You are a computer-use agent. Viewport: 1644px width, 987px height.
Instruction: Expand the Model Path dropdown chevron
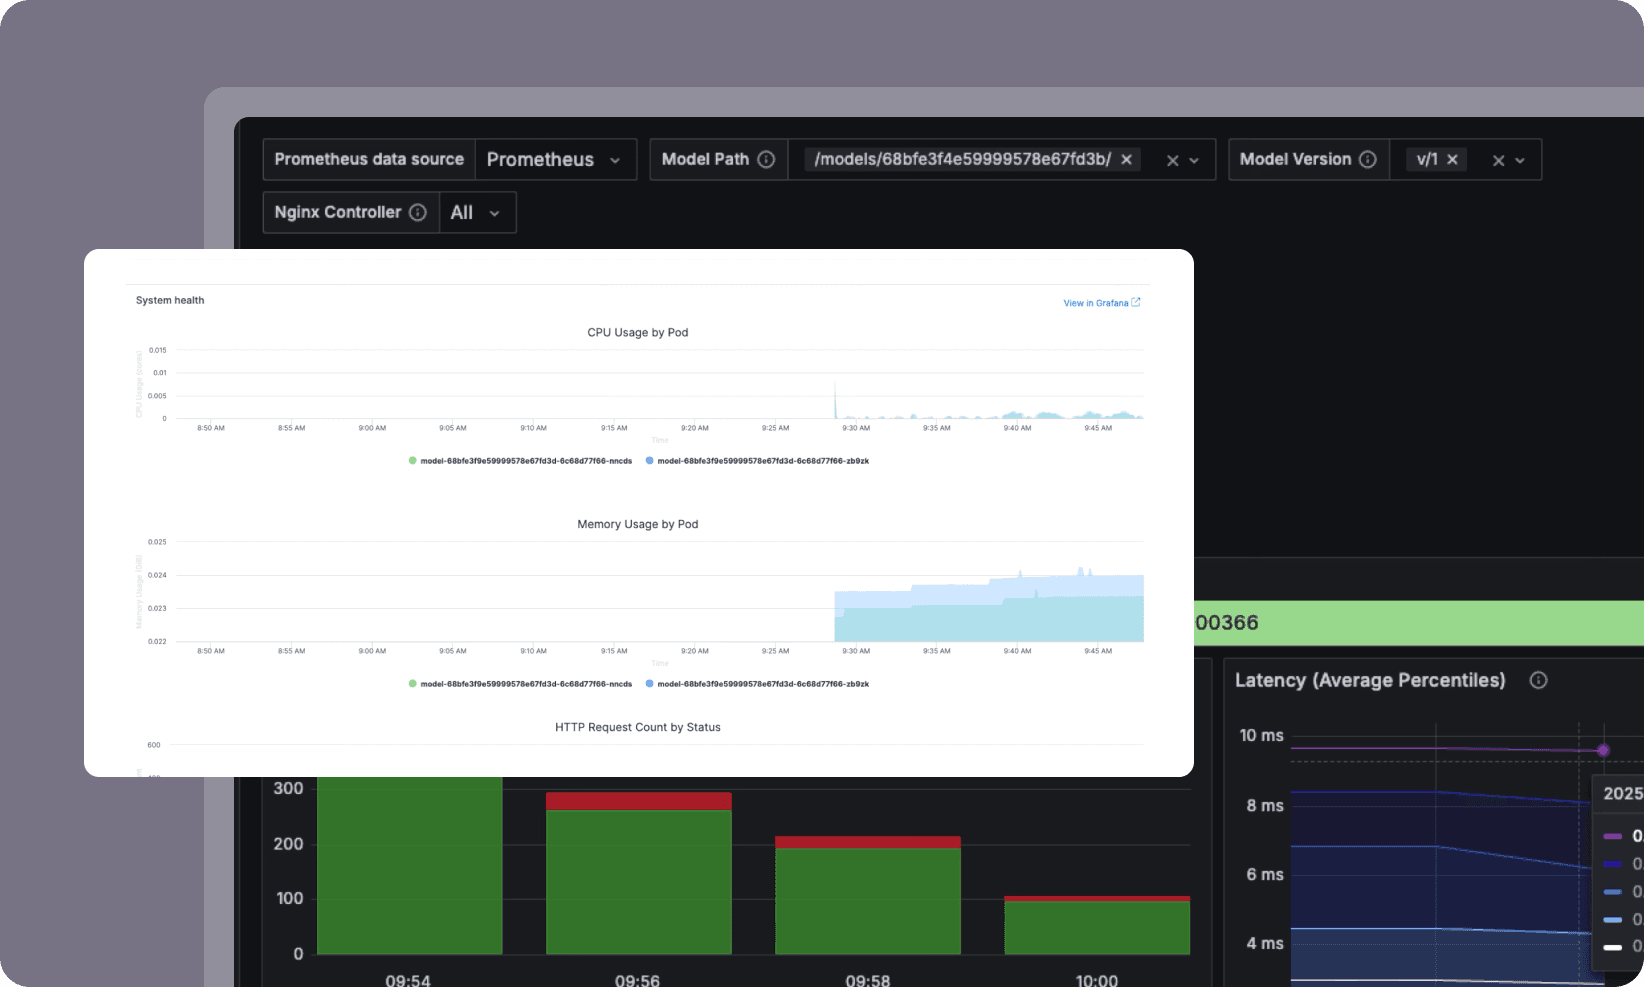tap(1194, 160)
